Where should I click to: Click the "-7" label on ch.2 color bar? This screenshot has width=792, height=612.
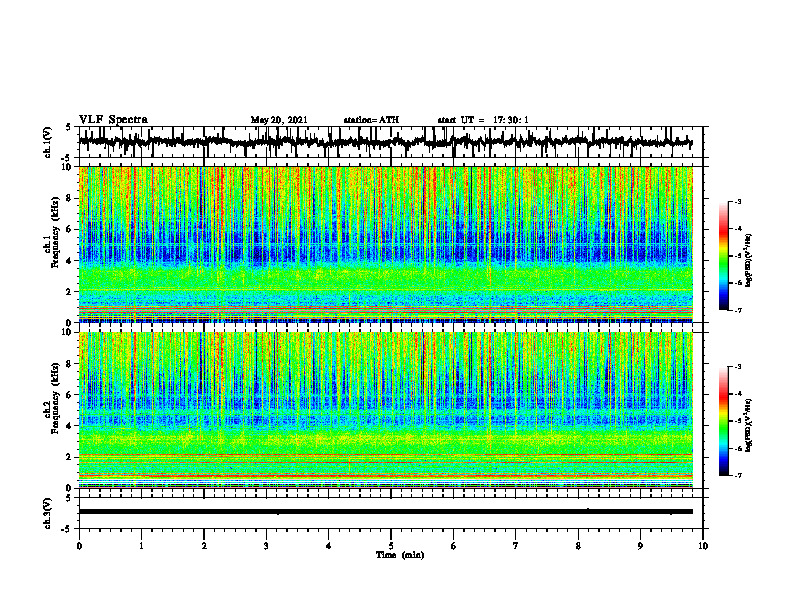coord(737,476)
